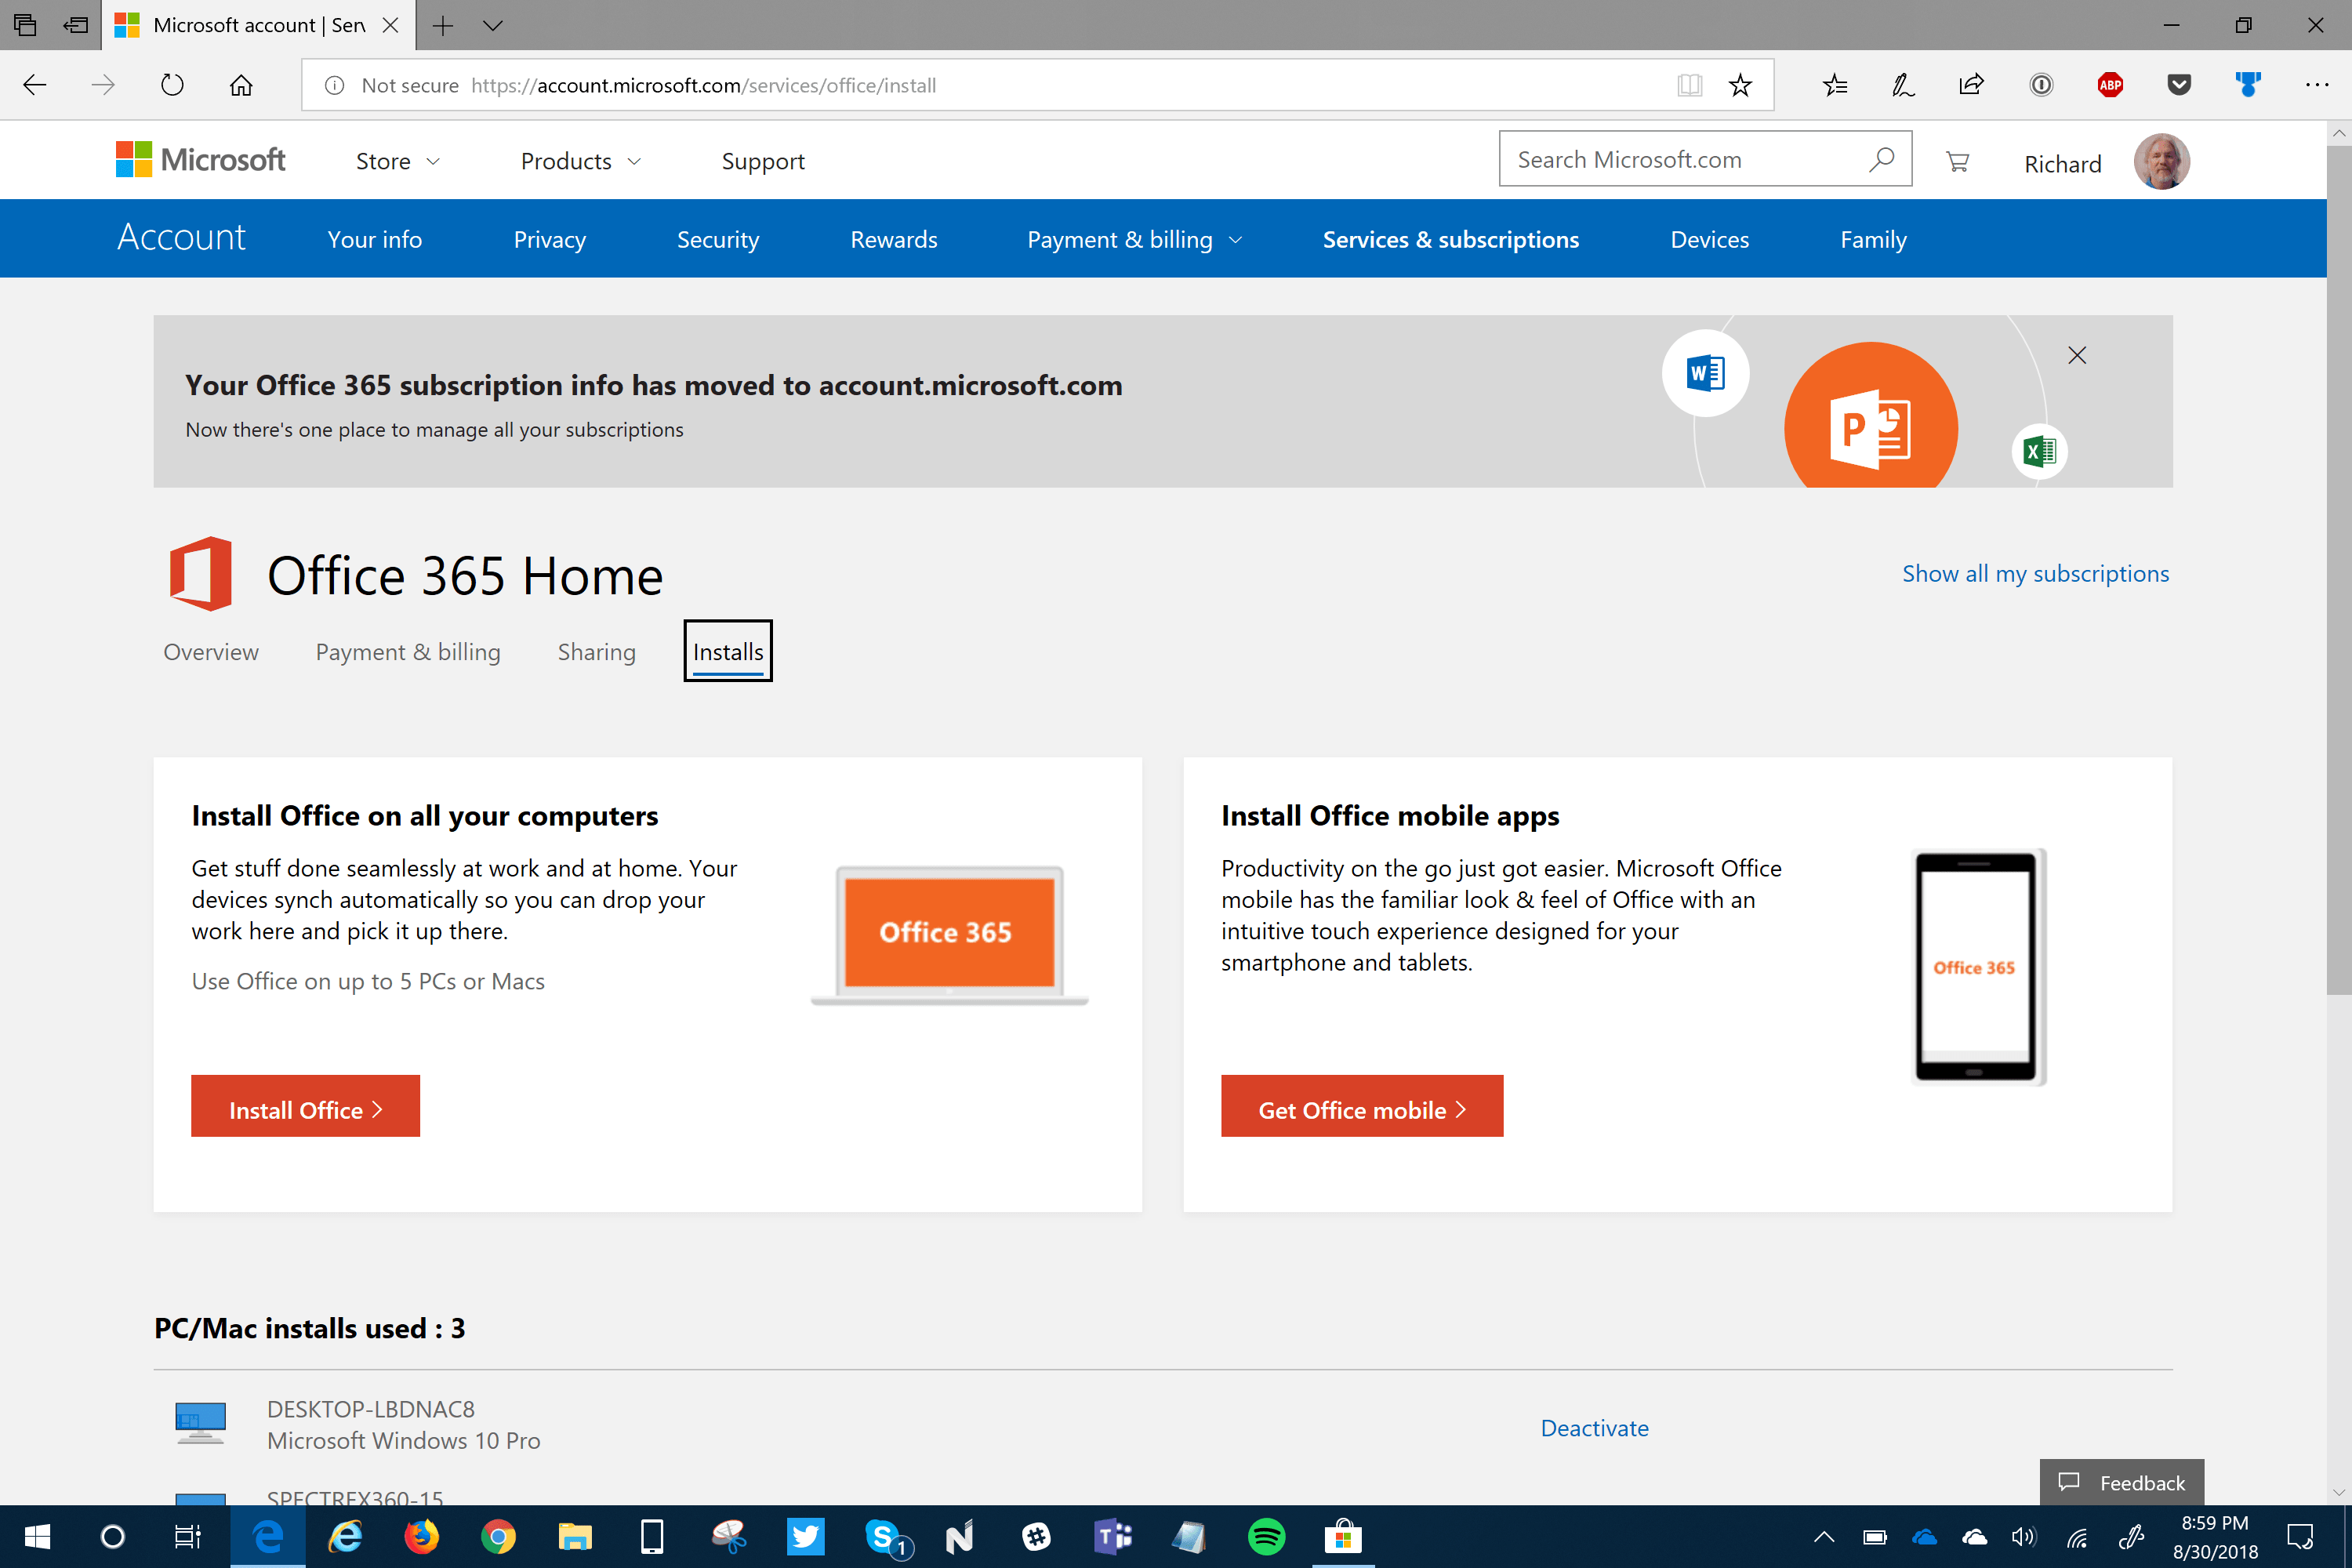Open the Devices section
This screenshot has width=2352, height=1568.
1710,239
